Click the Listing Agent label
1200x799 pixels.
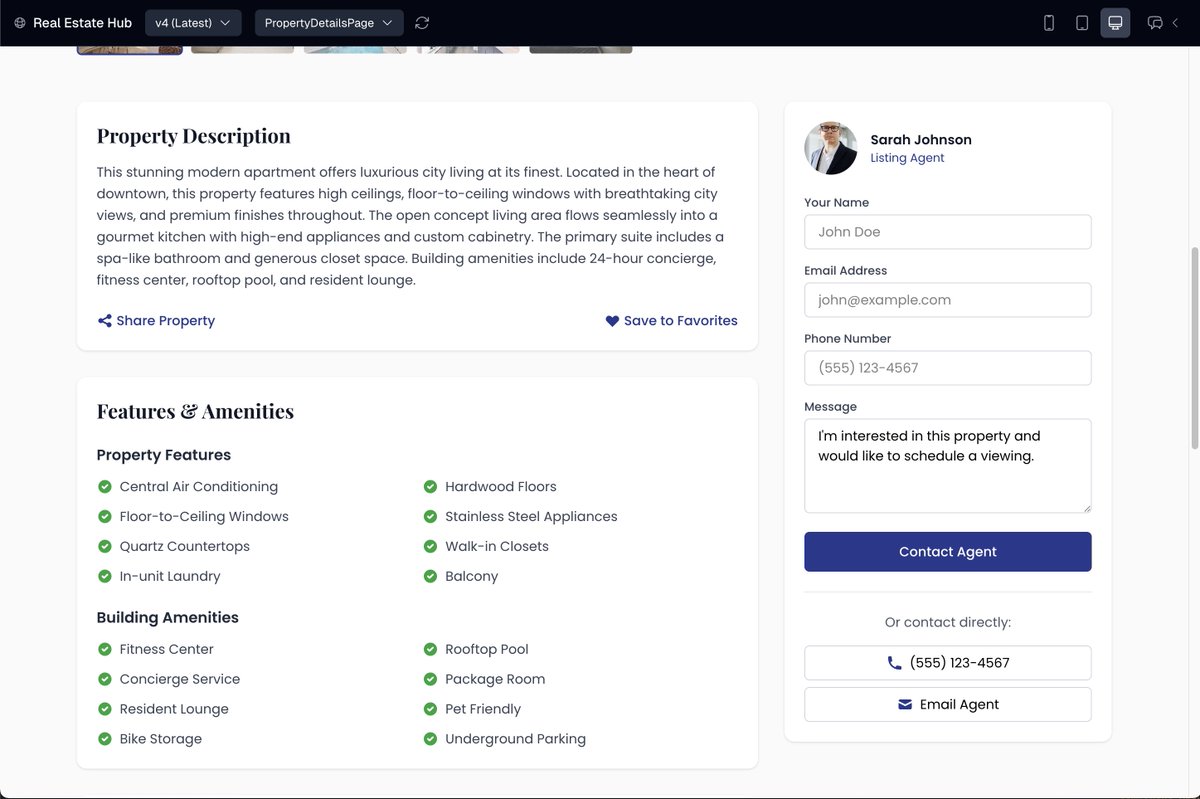click(907, 158)
